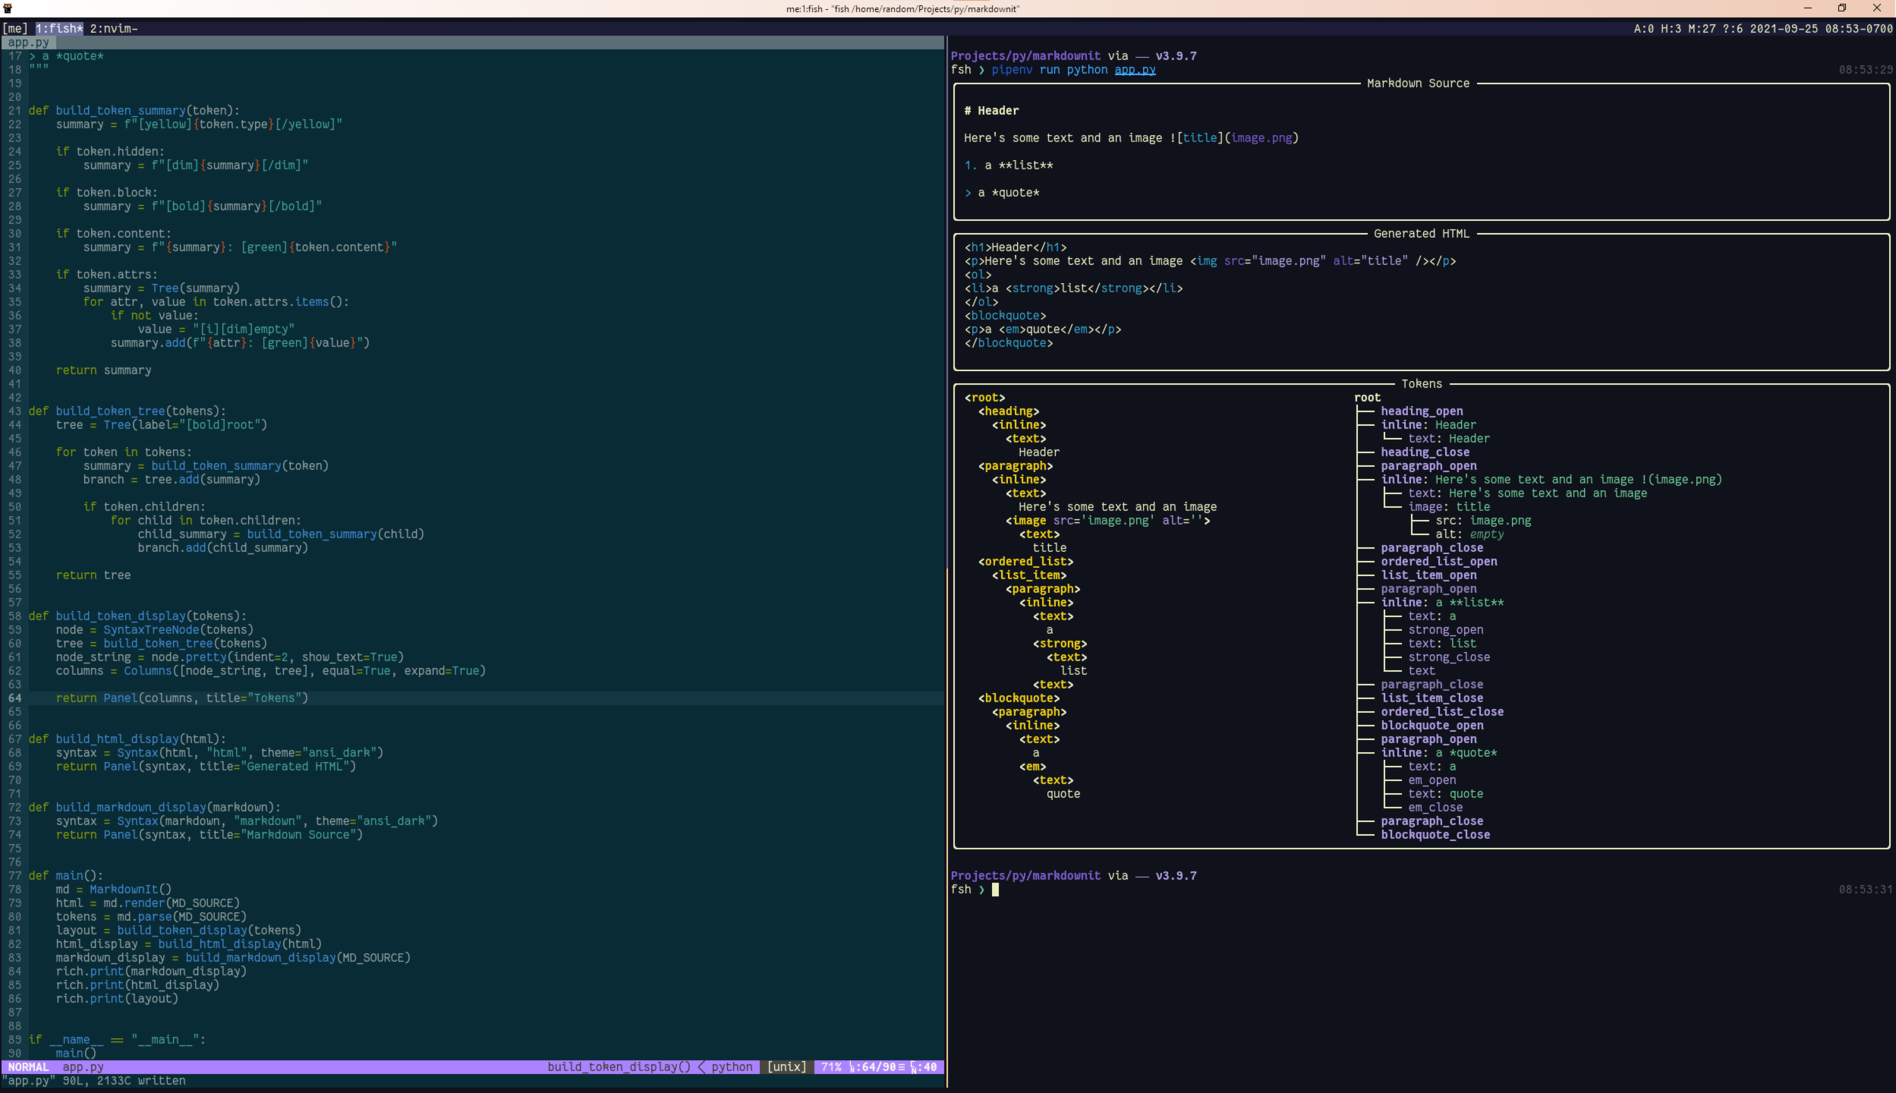The width and height of the screenshot is (1896, 1093).
Task: Minimize the terminal window
Action: [1807, 8]
